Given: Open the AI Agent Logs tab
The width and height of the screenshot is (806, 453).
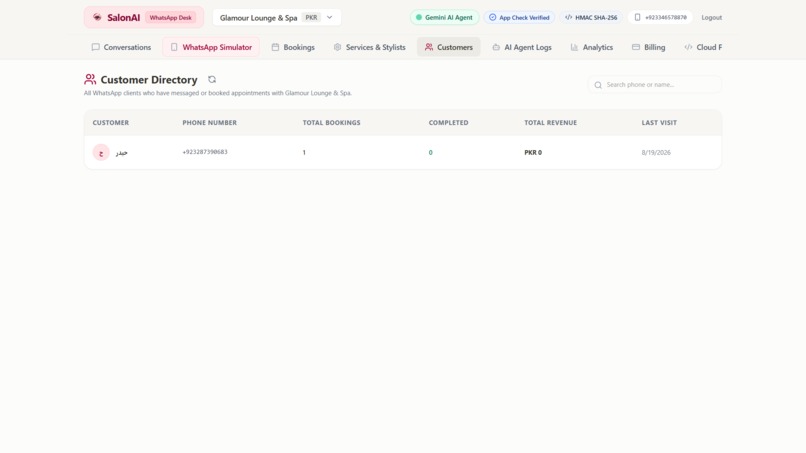Looking at the screenshot, I should tap(522, 47).
